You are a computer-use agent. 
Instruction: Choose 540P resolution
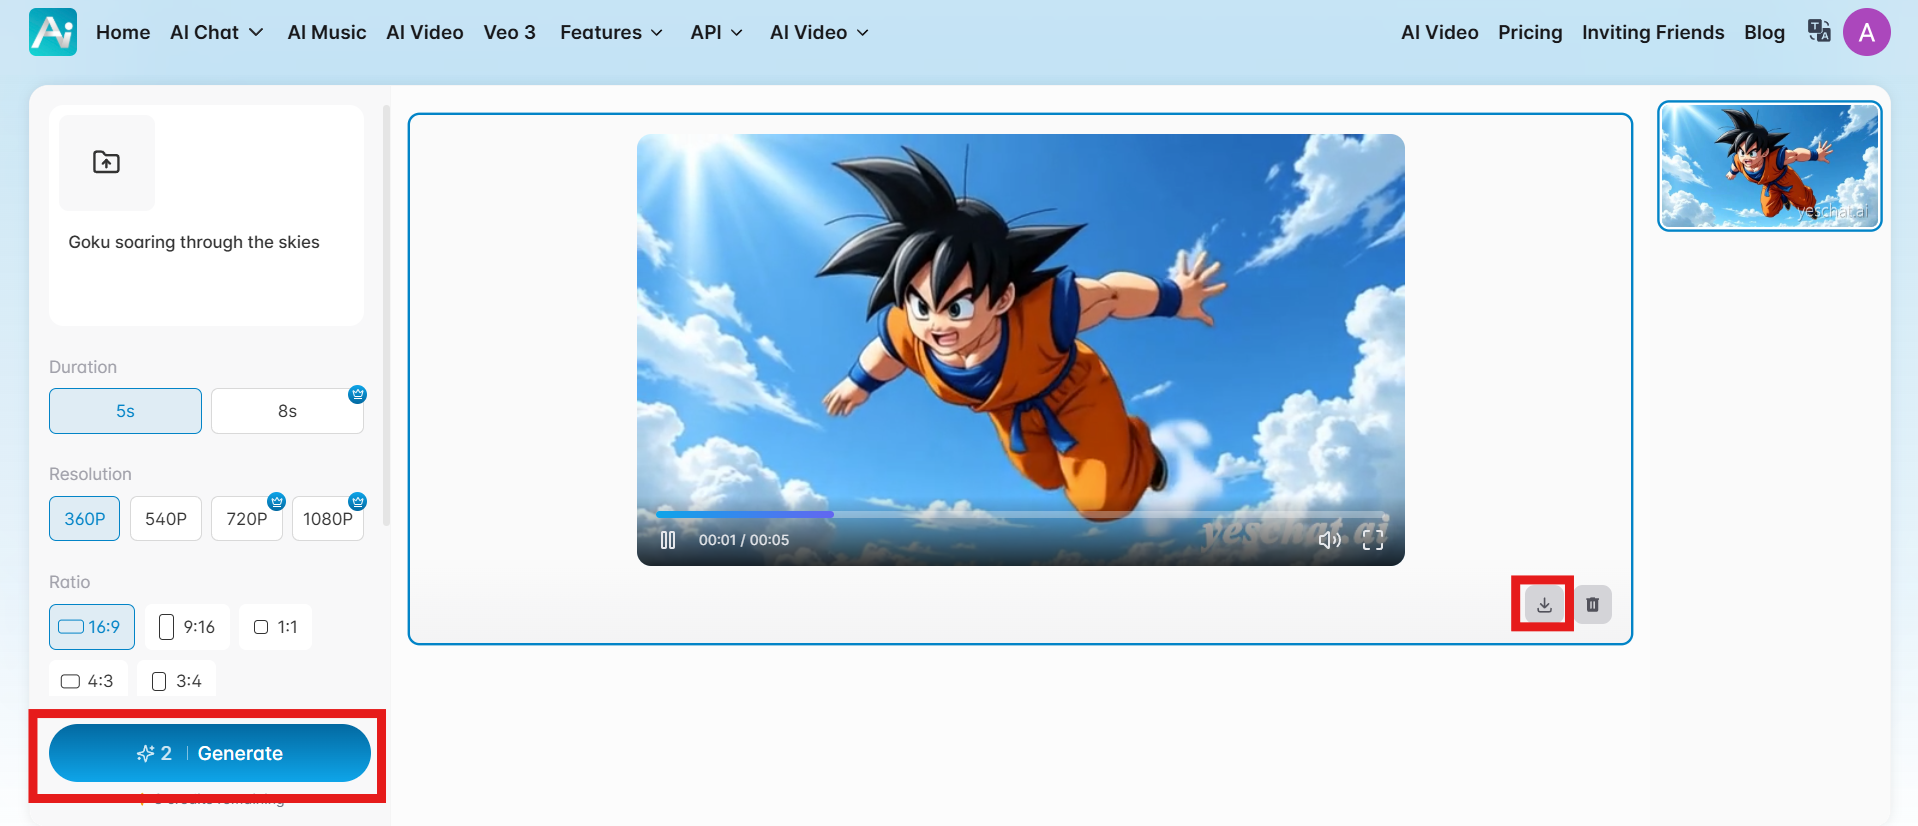(166, 519)
